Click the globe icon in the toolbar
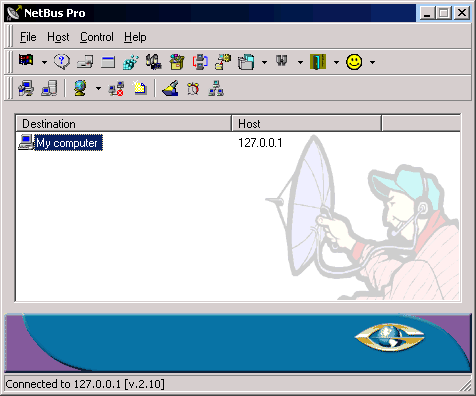476x396 pixels. (80, 88)
